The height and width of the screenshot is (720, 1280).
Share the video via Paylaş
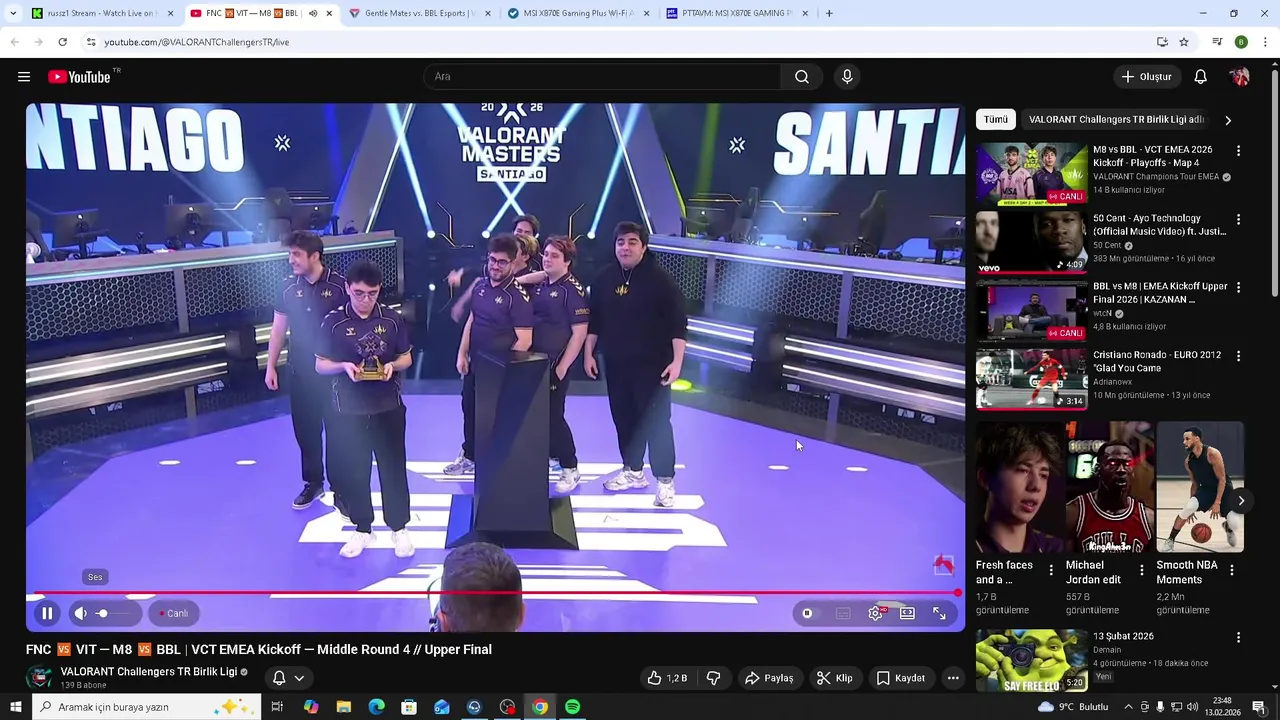(x=769, y=678)
